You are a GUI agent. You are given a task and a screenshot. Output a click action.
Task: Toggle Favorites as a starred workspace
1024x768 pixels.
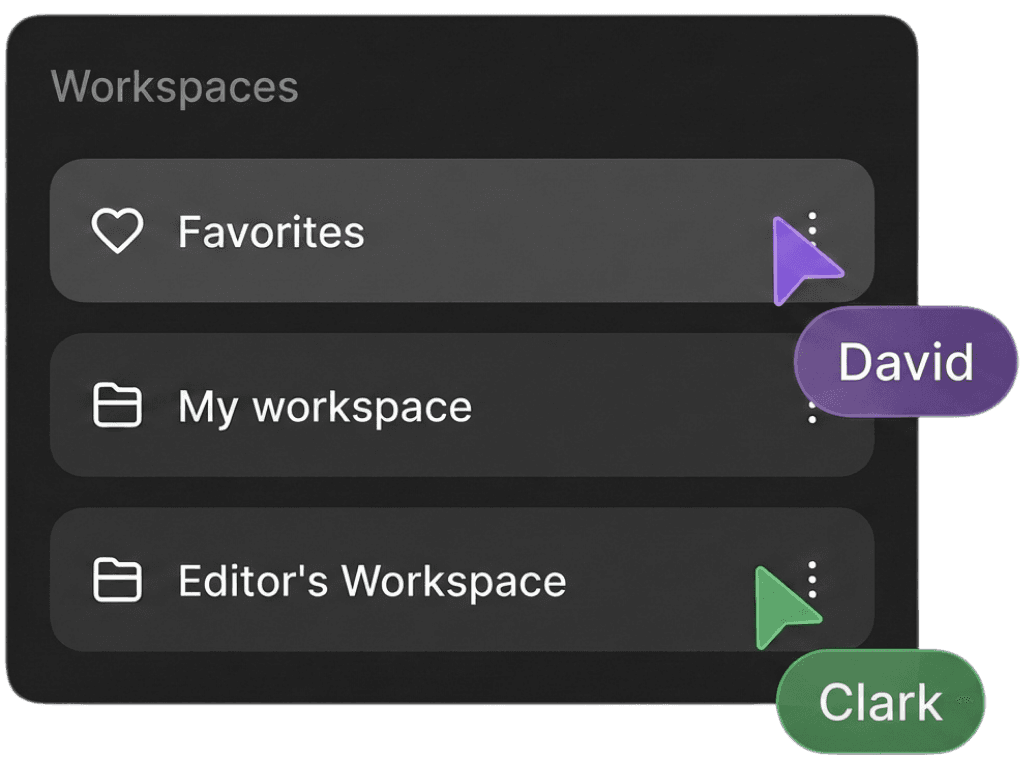pos(120,230)
